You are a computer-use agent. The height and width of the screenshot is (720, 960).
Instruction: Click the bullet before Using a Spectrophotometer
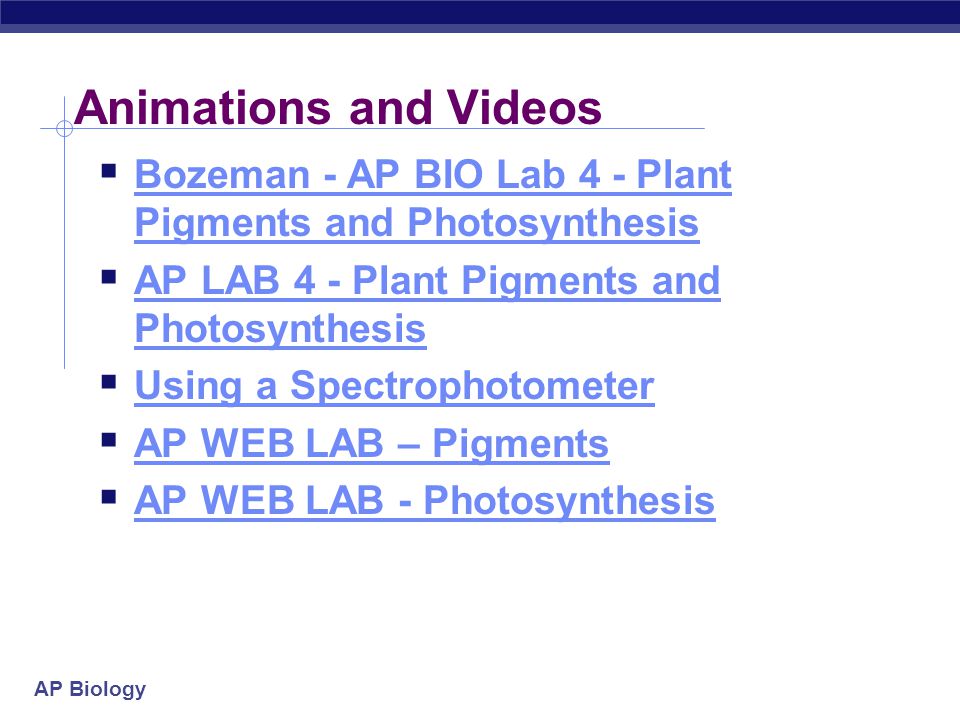pyautogui.click(x=109, y=383)
